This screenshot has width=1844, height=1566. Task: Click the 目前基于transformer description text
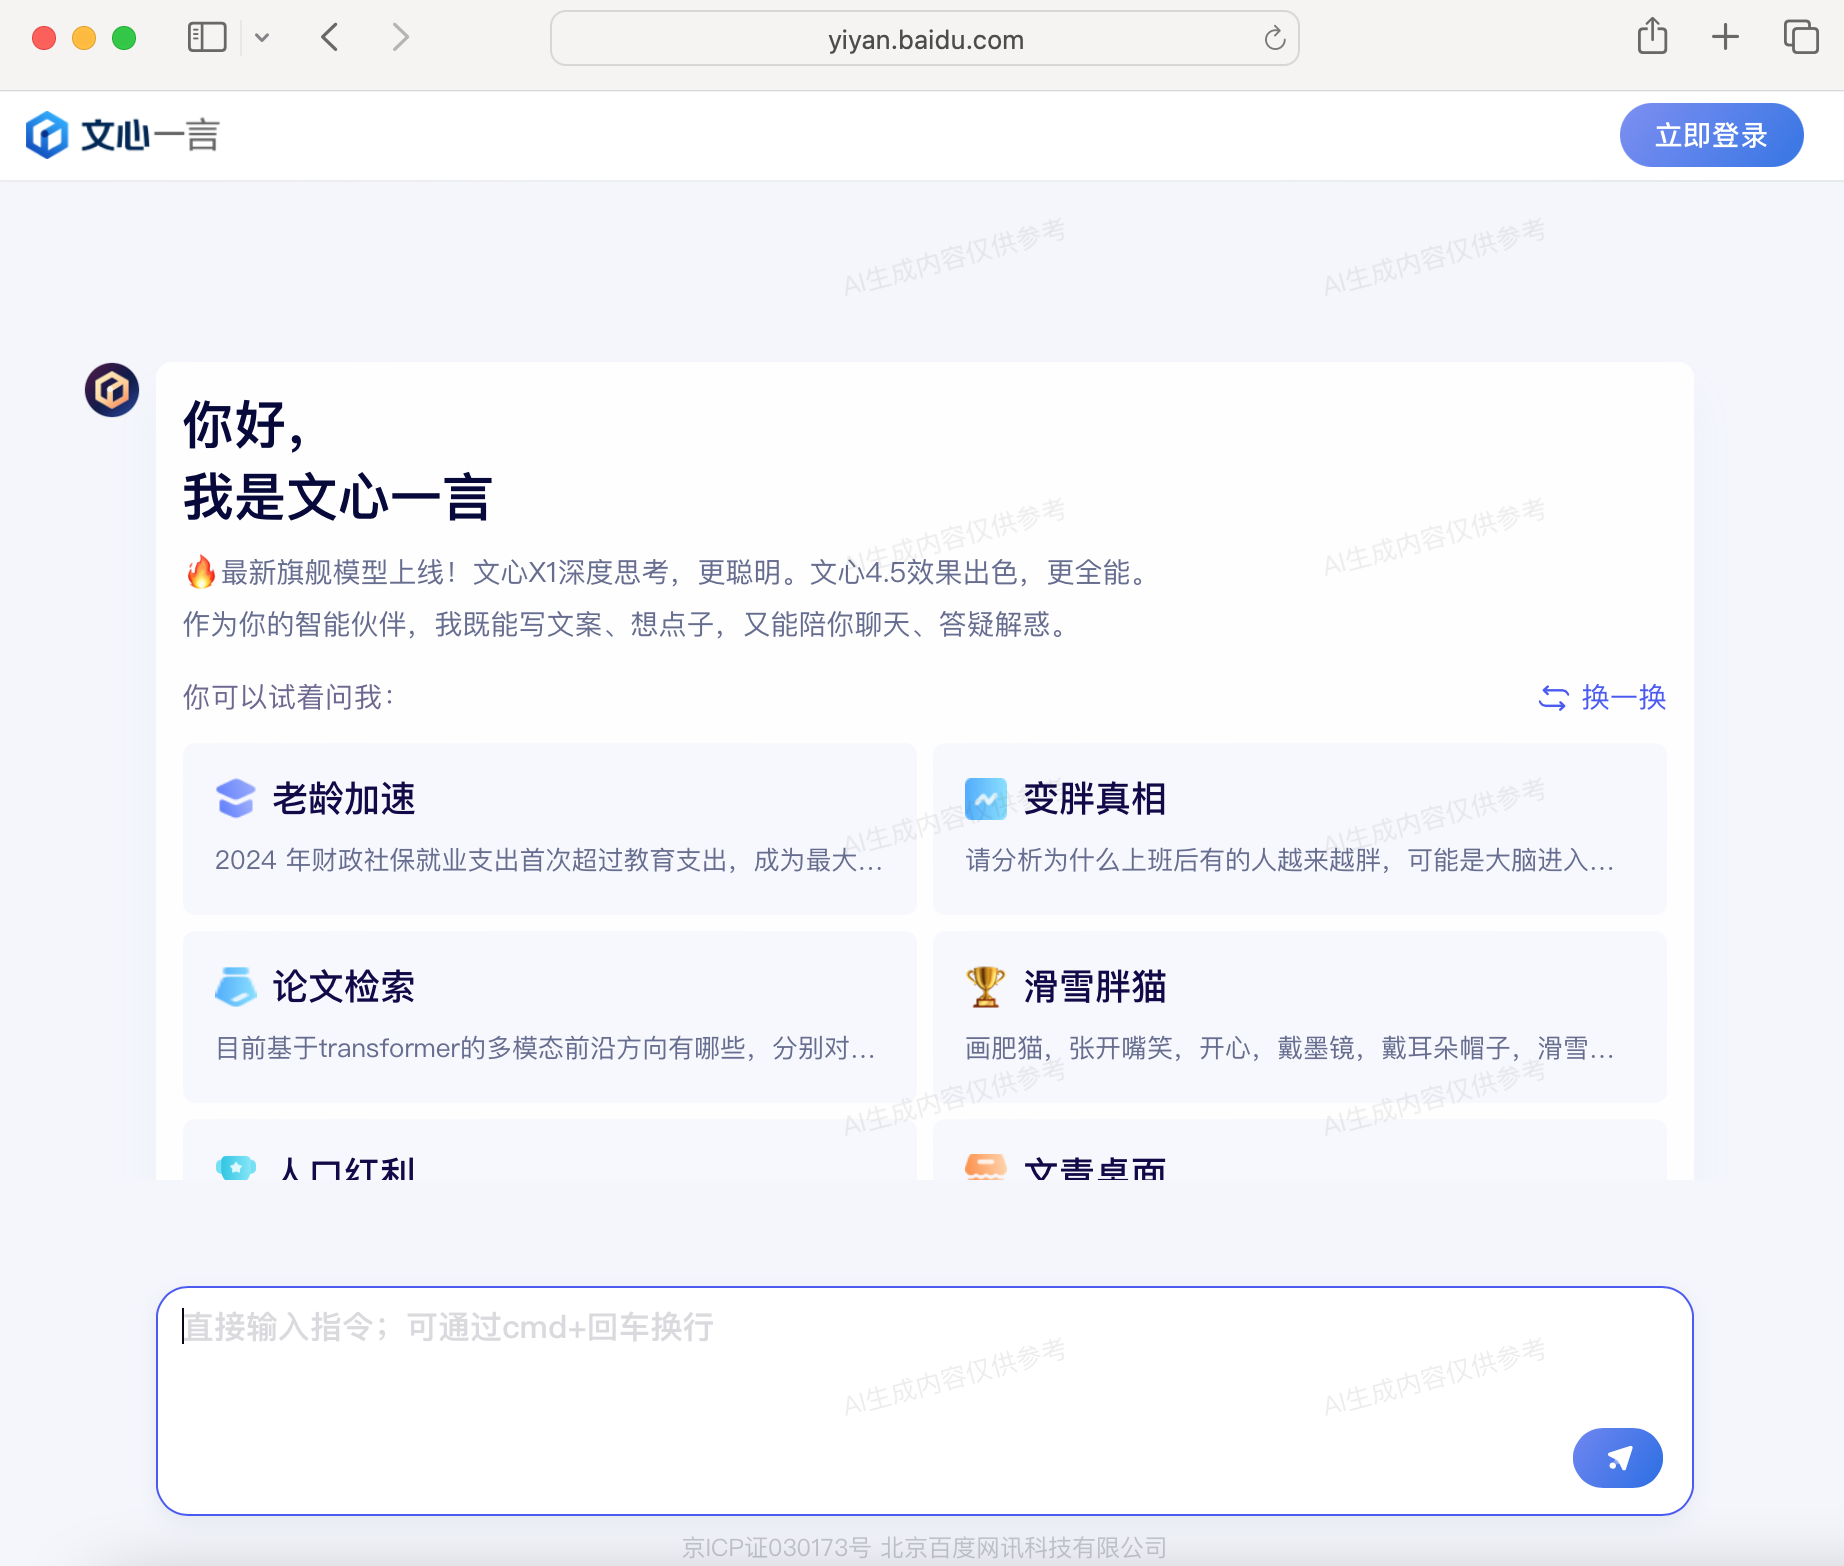point(546,1048)
